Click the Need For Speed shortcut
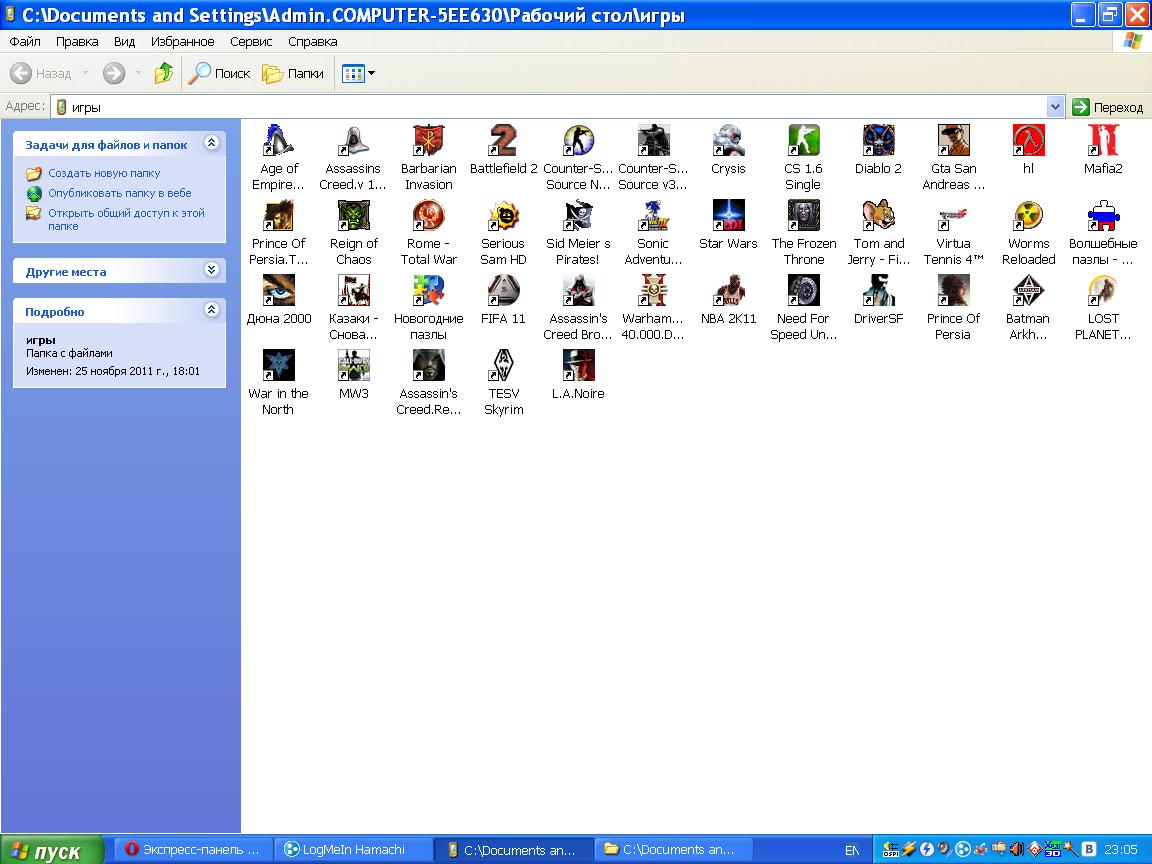Screen dimensions: 1152x864 coord(803,290)
